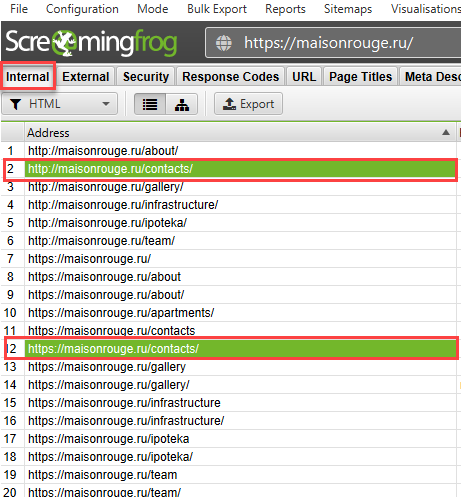Switch to the Page Titles tab

360,77
